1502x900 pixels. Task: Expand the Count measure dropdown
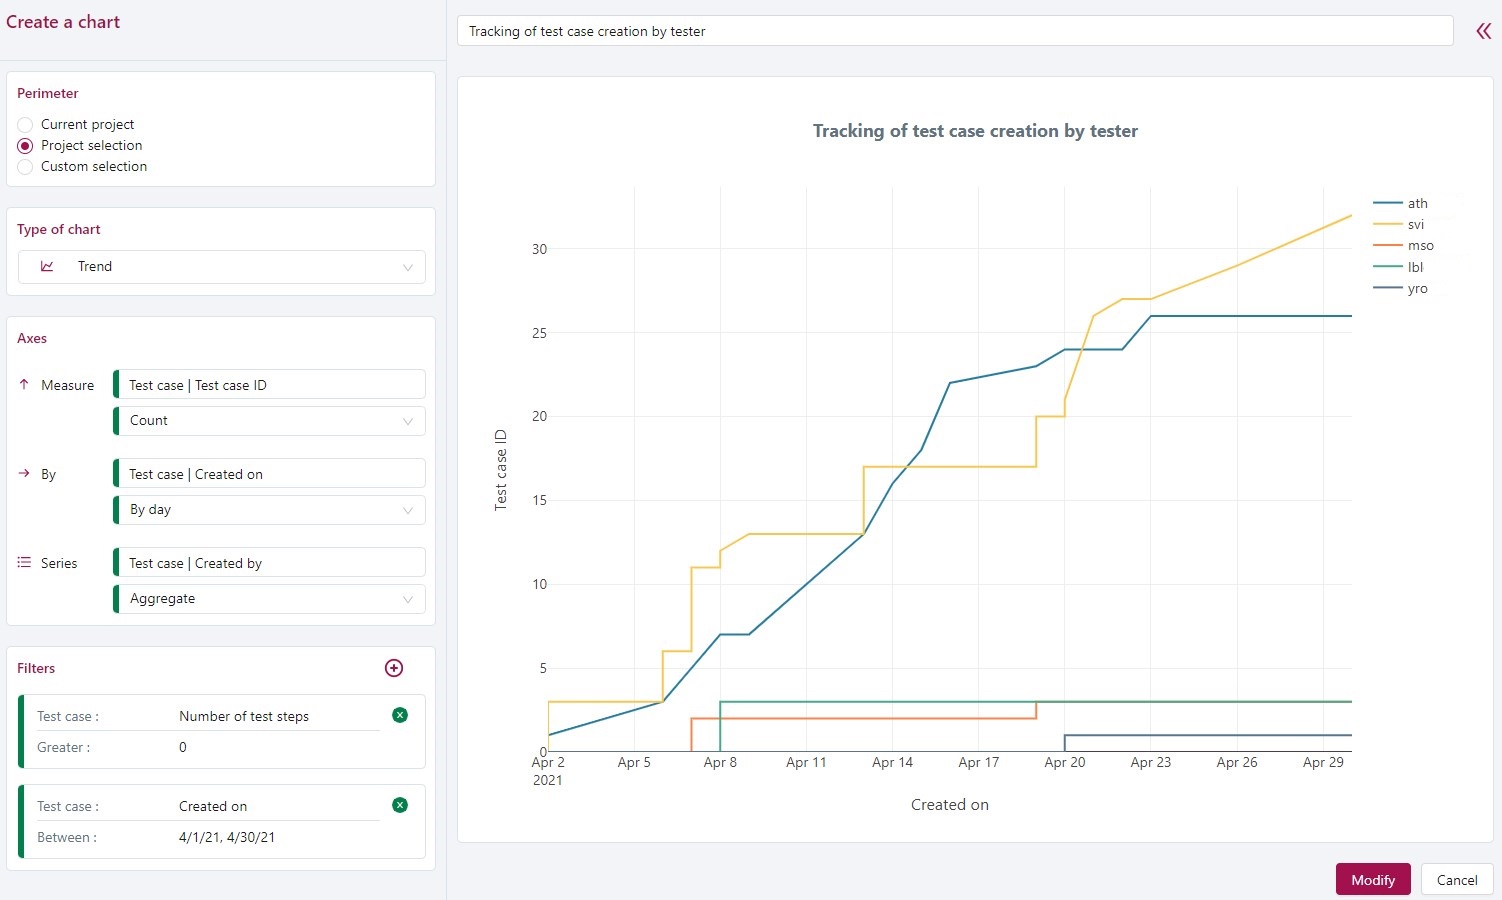[x=270, y=421]
